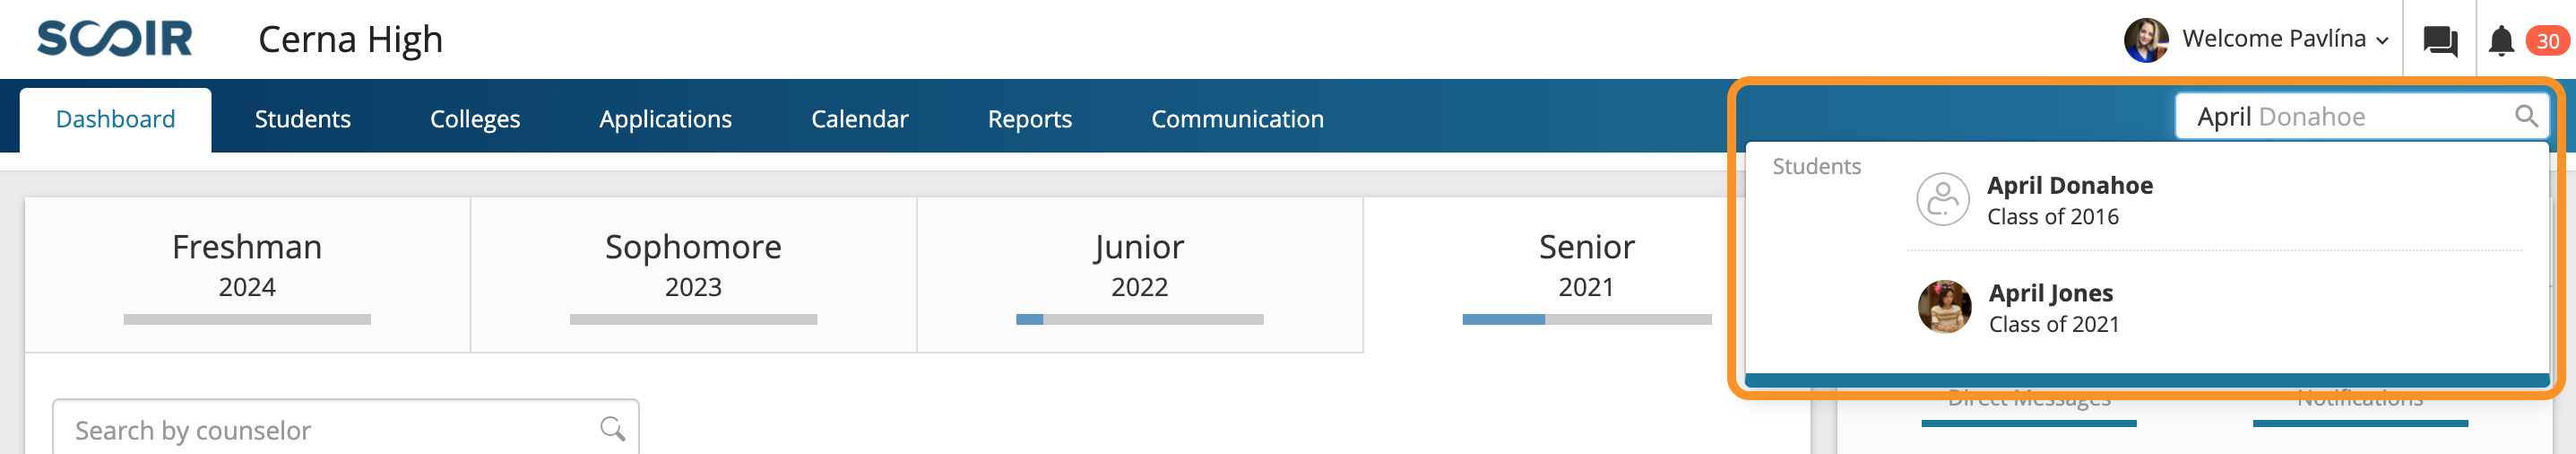Click the SCOIR logo
The height and width of the screenshot is (454, 2576).
click(114, 39)
